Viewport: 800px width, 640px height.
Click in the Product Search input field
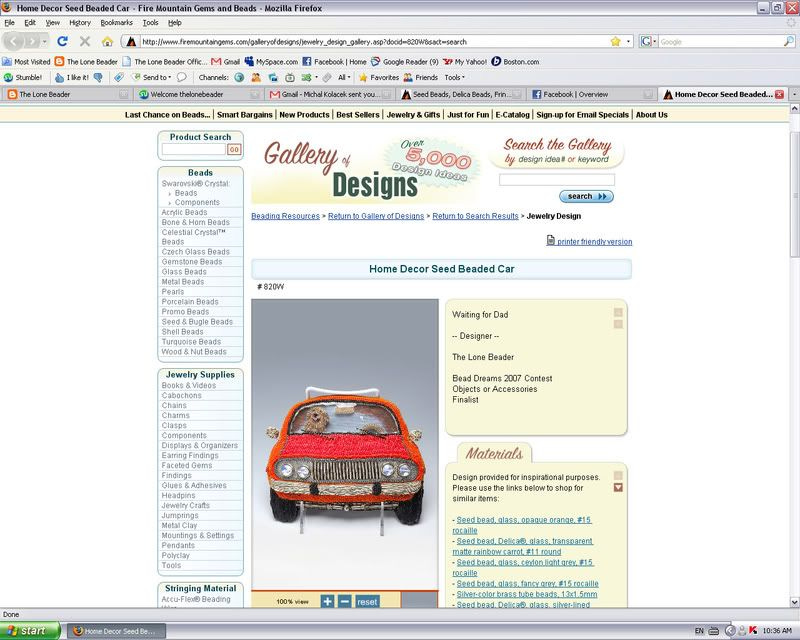[x=193, y=150]
